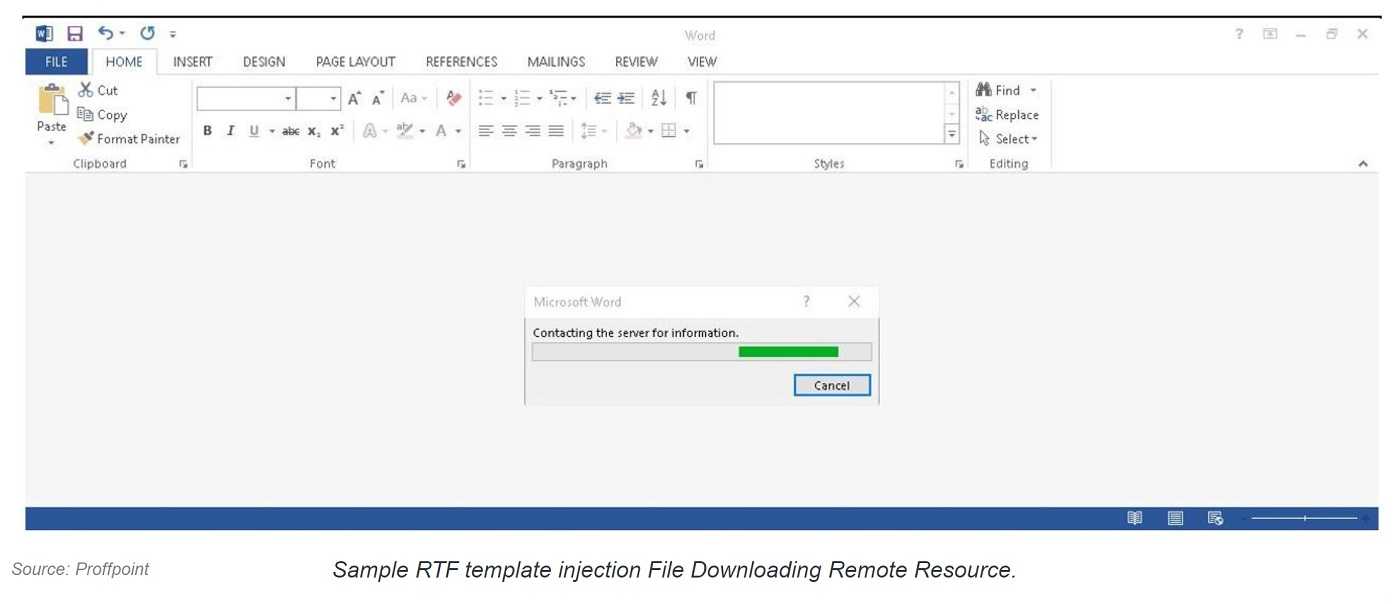The image size is (1400, 604).
Task: Click the dialog's help question mark
Action: point(807,301)
